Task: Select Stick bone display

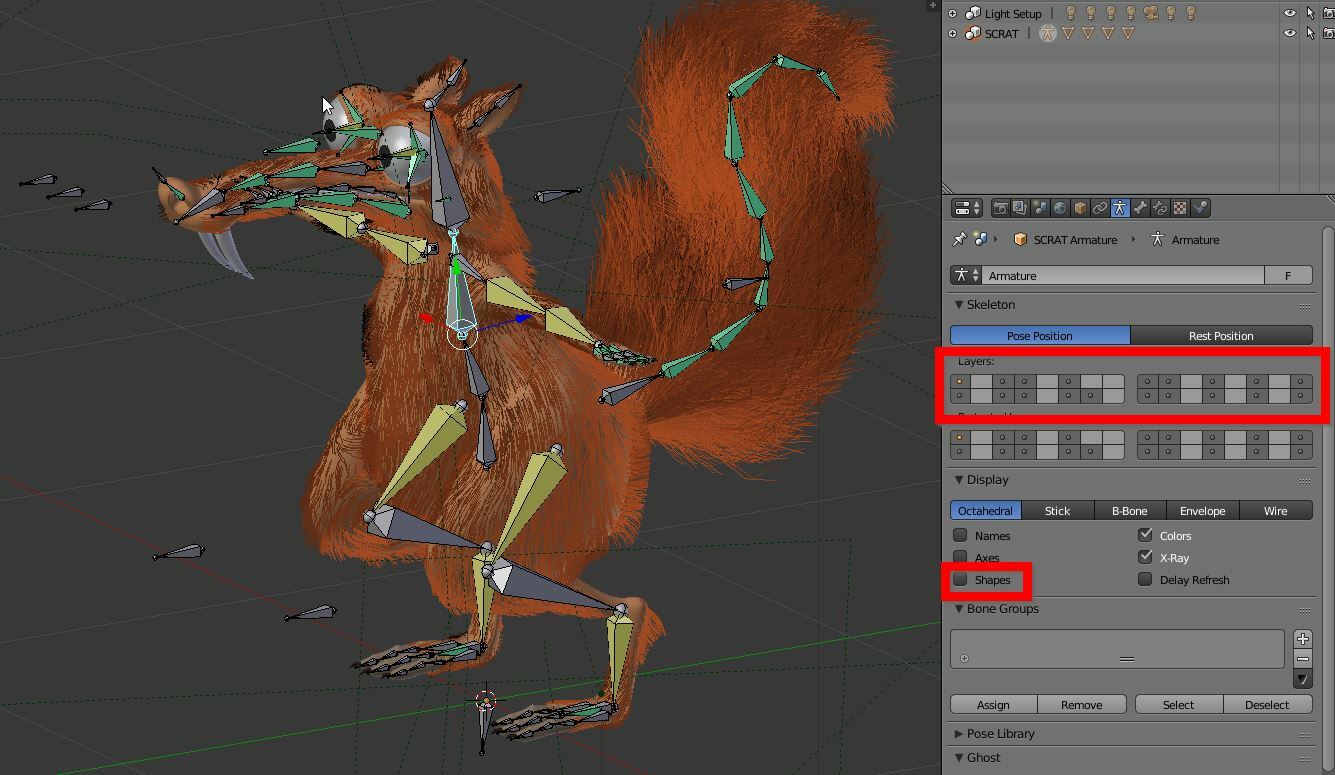Action: pos(1058,511)
